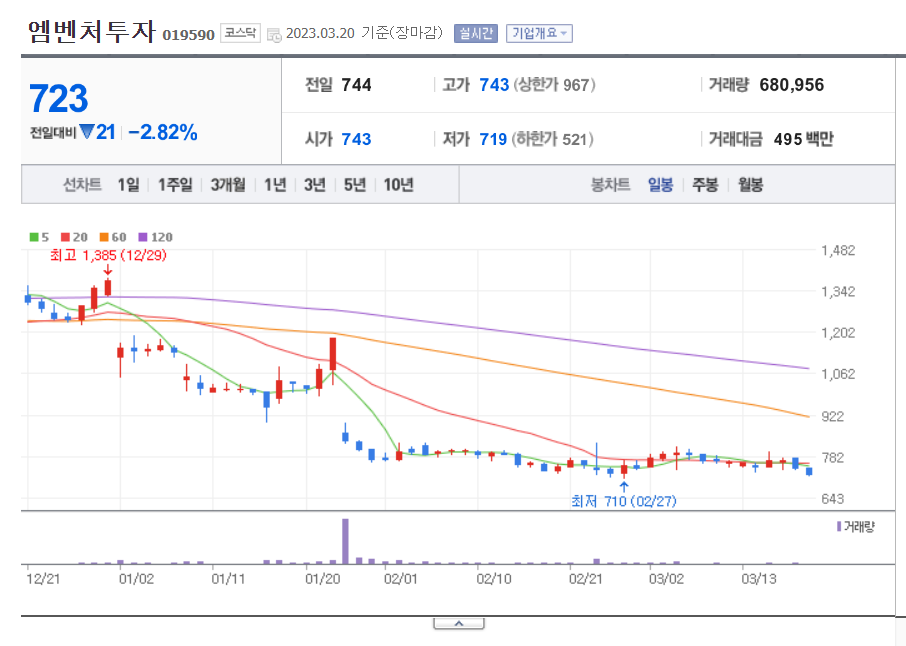Click the 03/13 date axis label
This screenshot has width=906, height=646.
coord(759,579)
